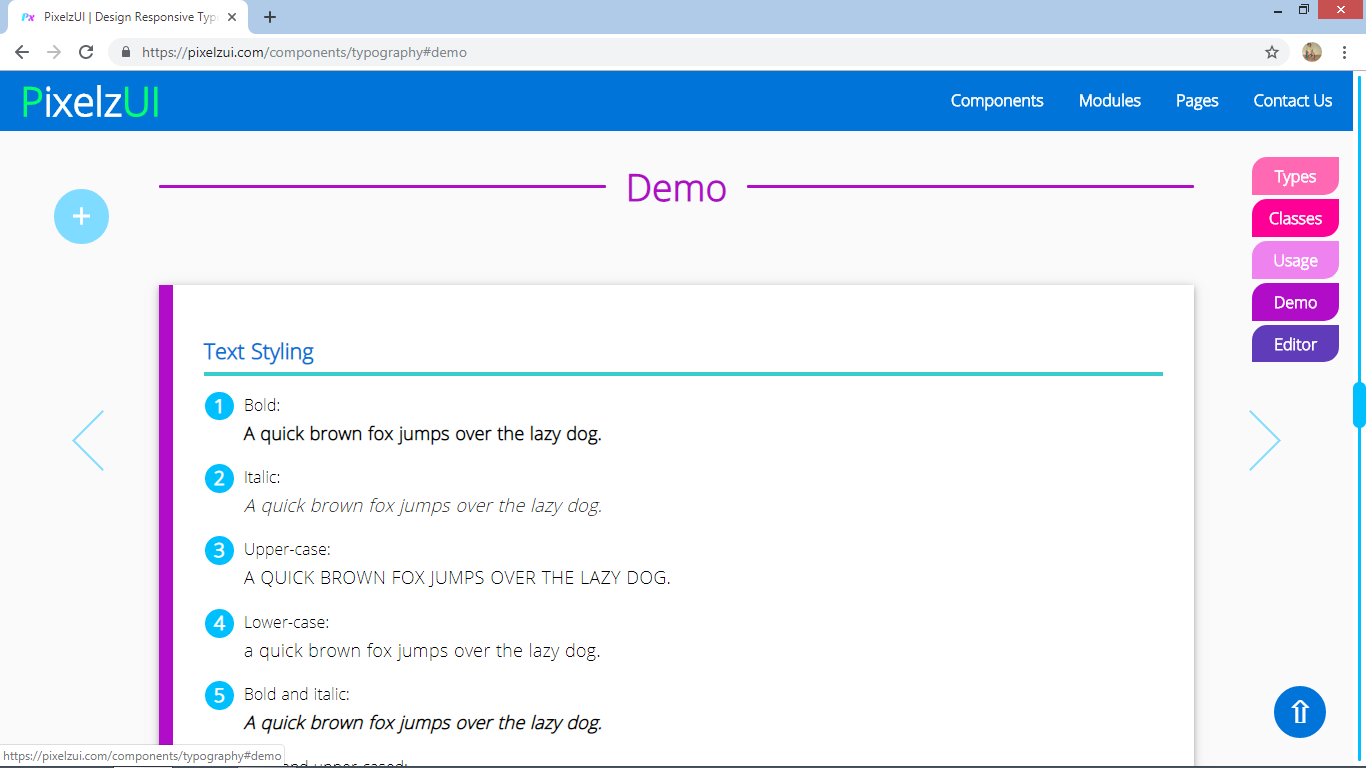The width and height of the screenshot is (1366, 768).
Task: Click the PixelzUI logo
Action: (90, 101)
